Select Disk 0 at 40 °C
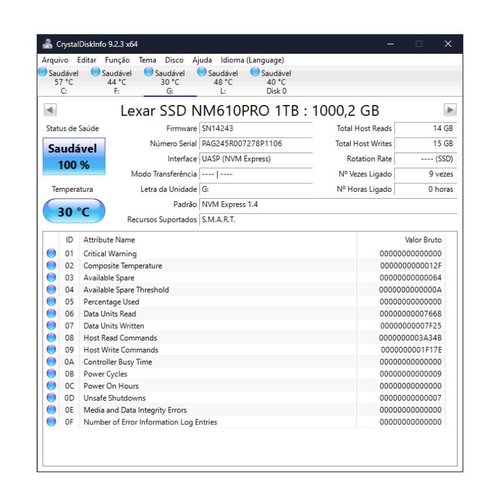The width and height of the screenshot is (500, 500). click(x=276, y=82)
